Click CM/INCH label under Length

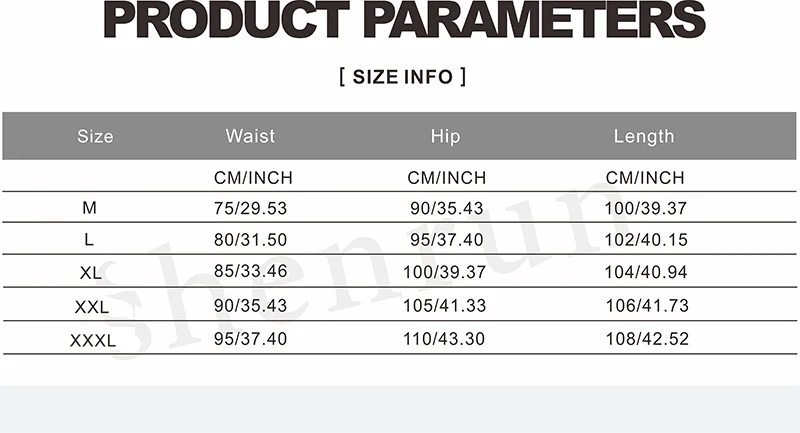tap(645, 178)
